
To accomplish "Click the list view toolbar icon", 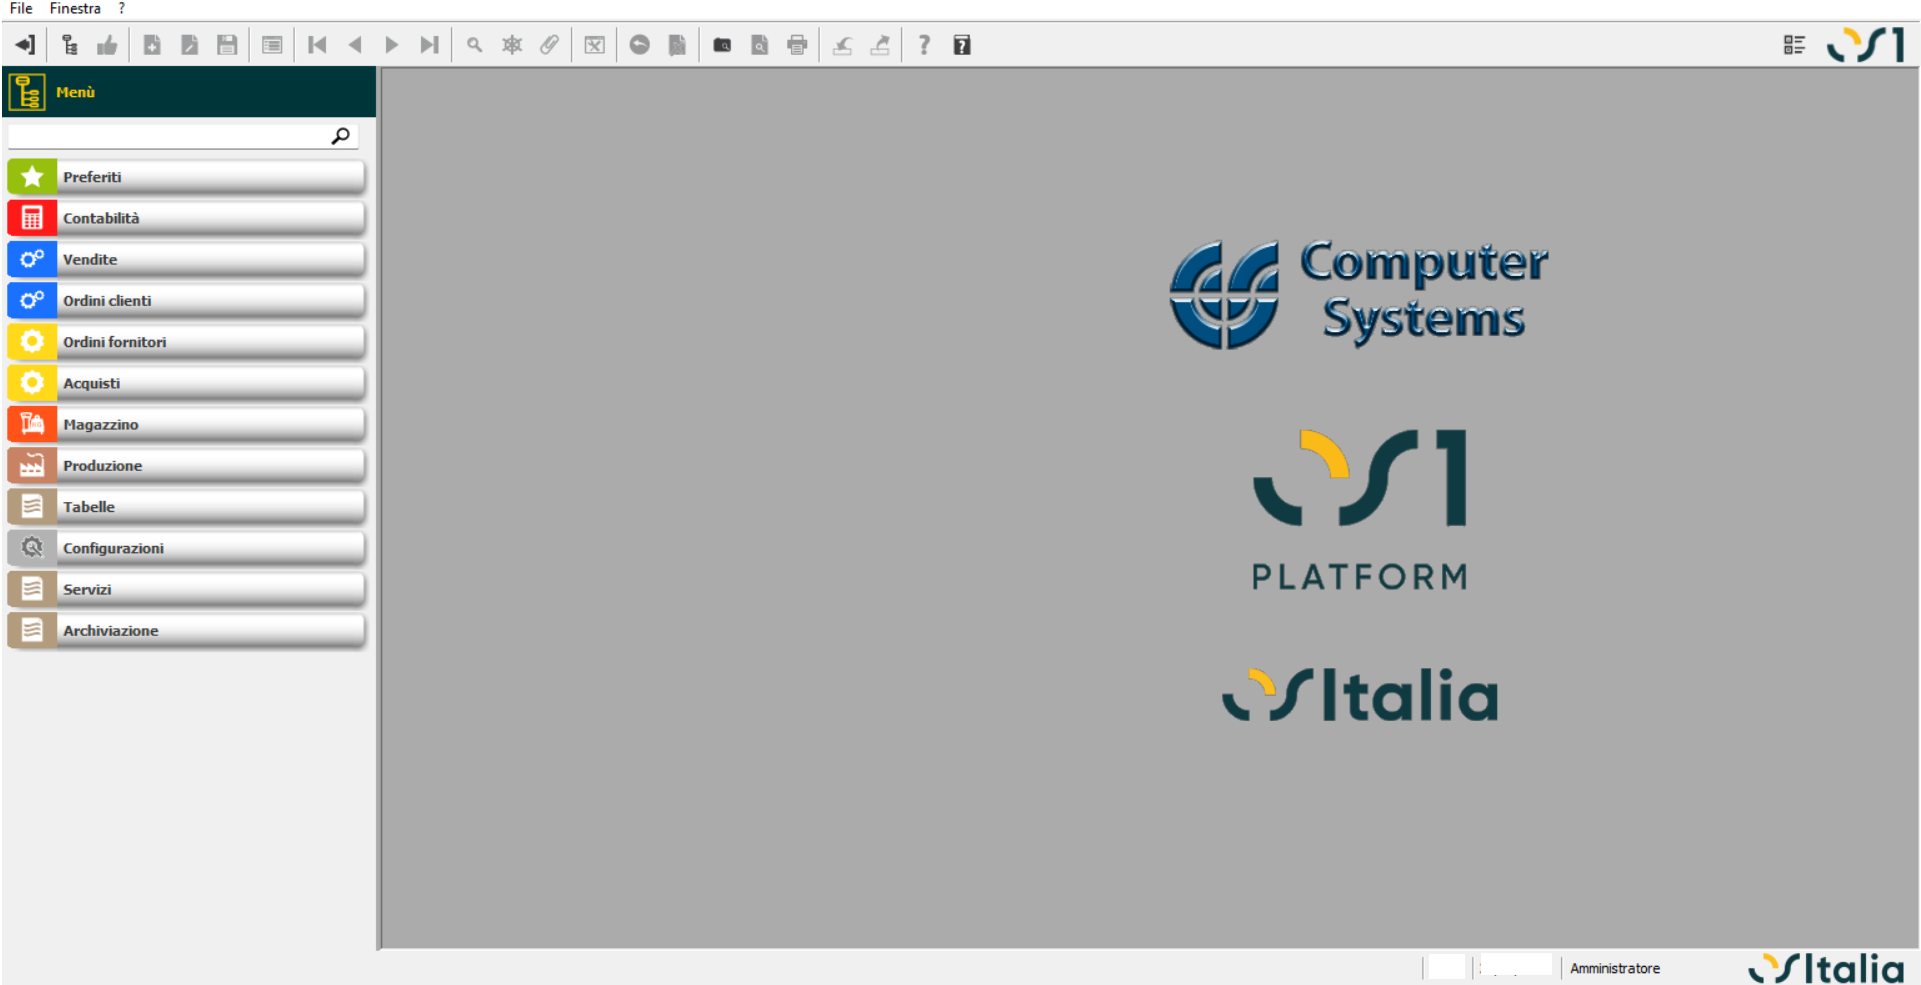I will click(272, 45).
